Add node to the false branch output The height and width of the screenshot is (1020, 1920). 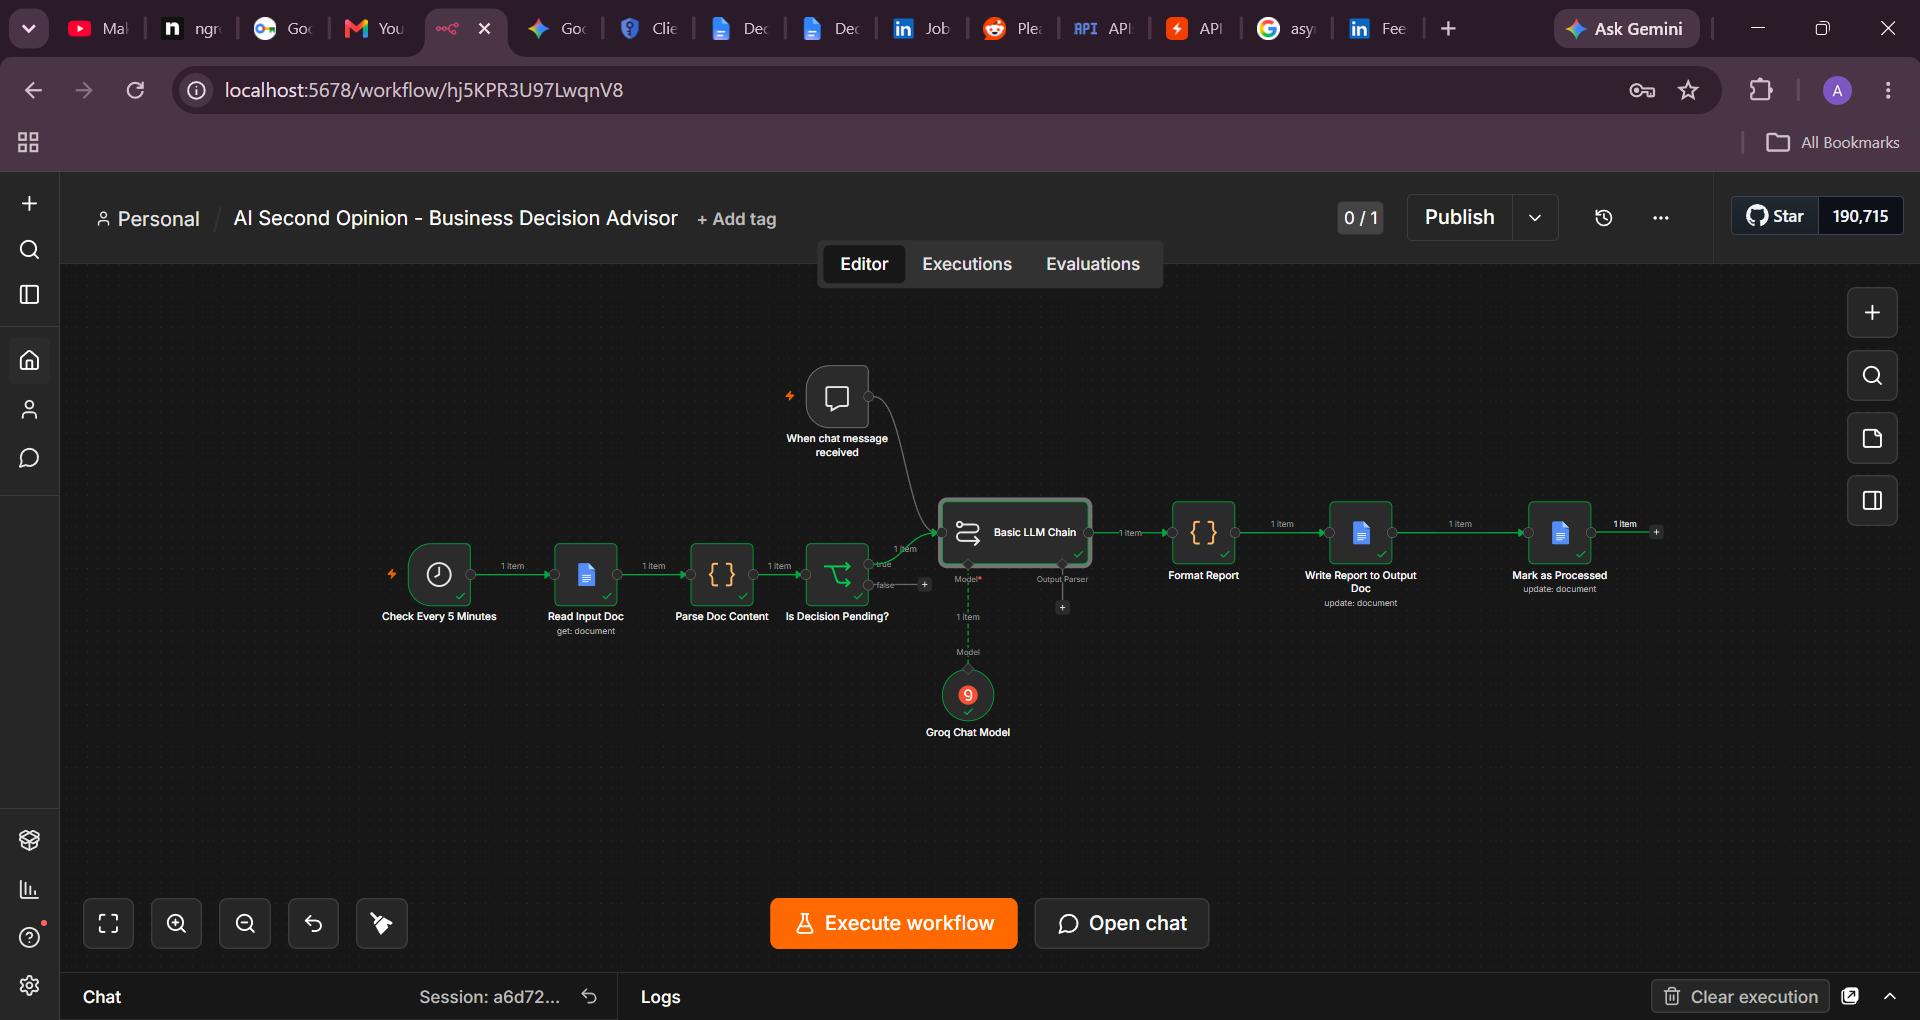click(x=925, y=585)
